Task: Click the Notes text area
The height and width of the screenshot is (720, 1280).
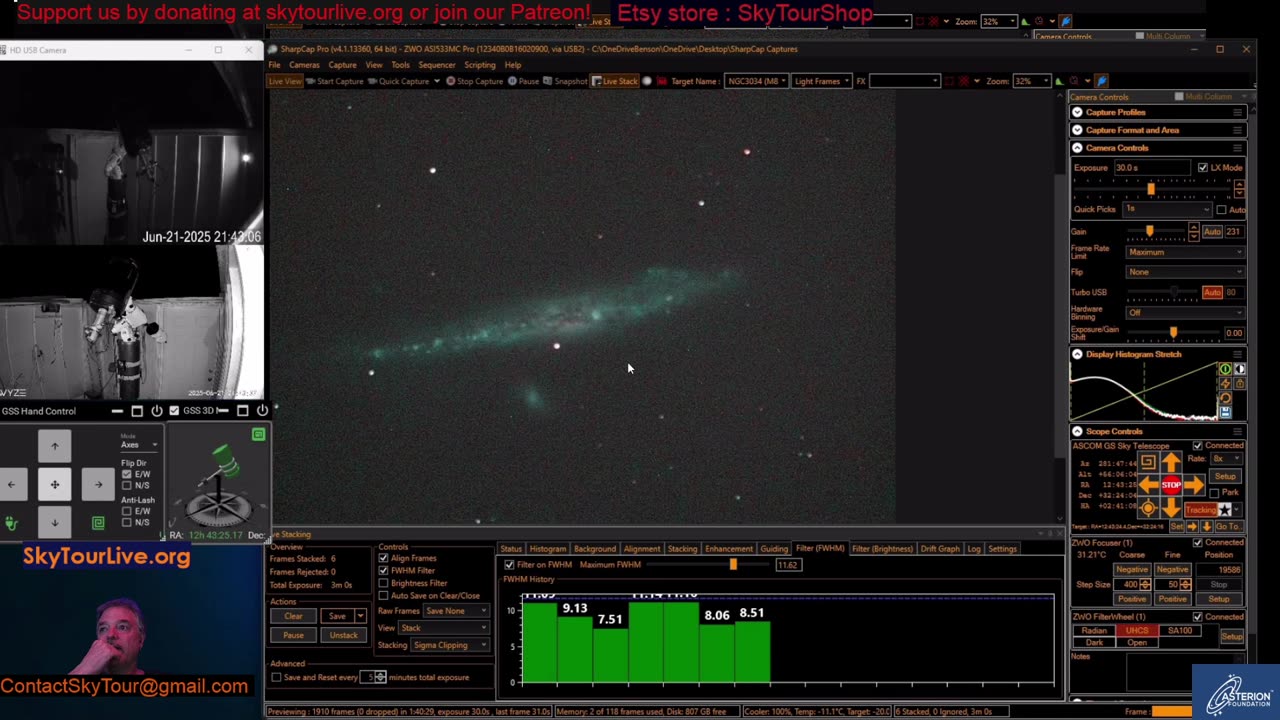Action: (x=1186, y=672)
